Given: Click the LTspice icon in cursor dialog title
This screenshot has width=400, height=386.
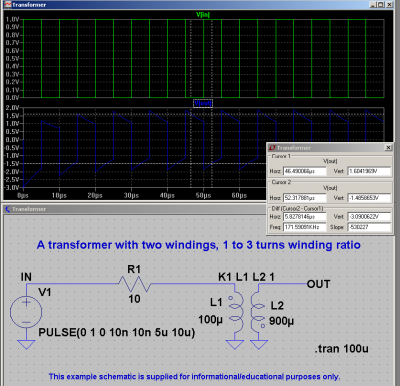Looking at the screenshot, I should pyautogui.click(x=272, y=148).
